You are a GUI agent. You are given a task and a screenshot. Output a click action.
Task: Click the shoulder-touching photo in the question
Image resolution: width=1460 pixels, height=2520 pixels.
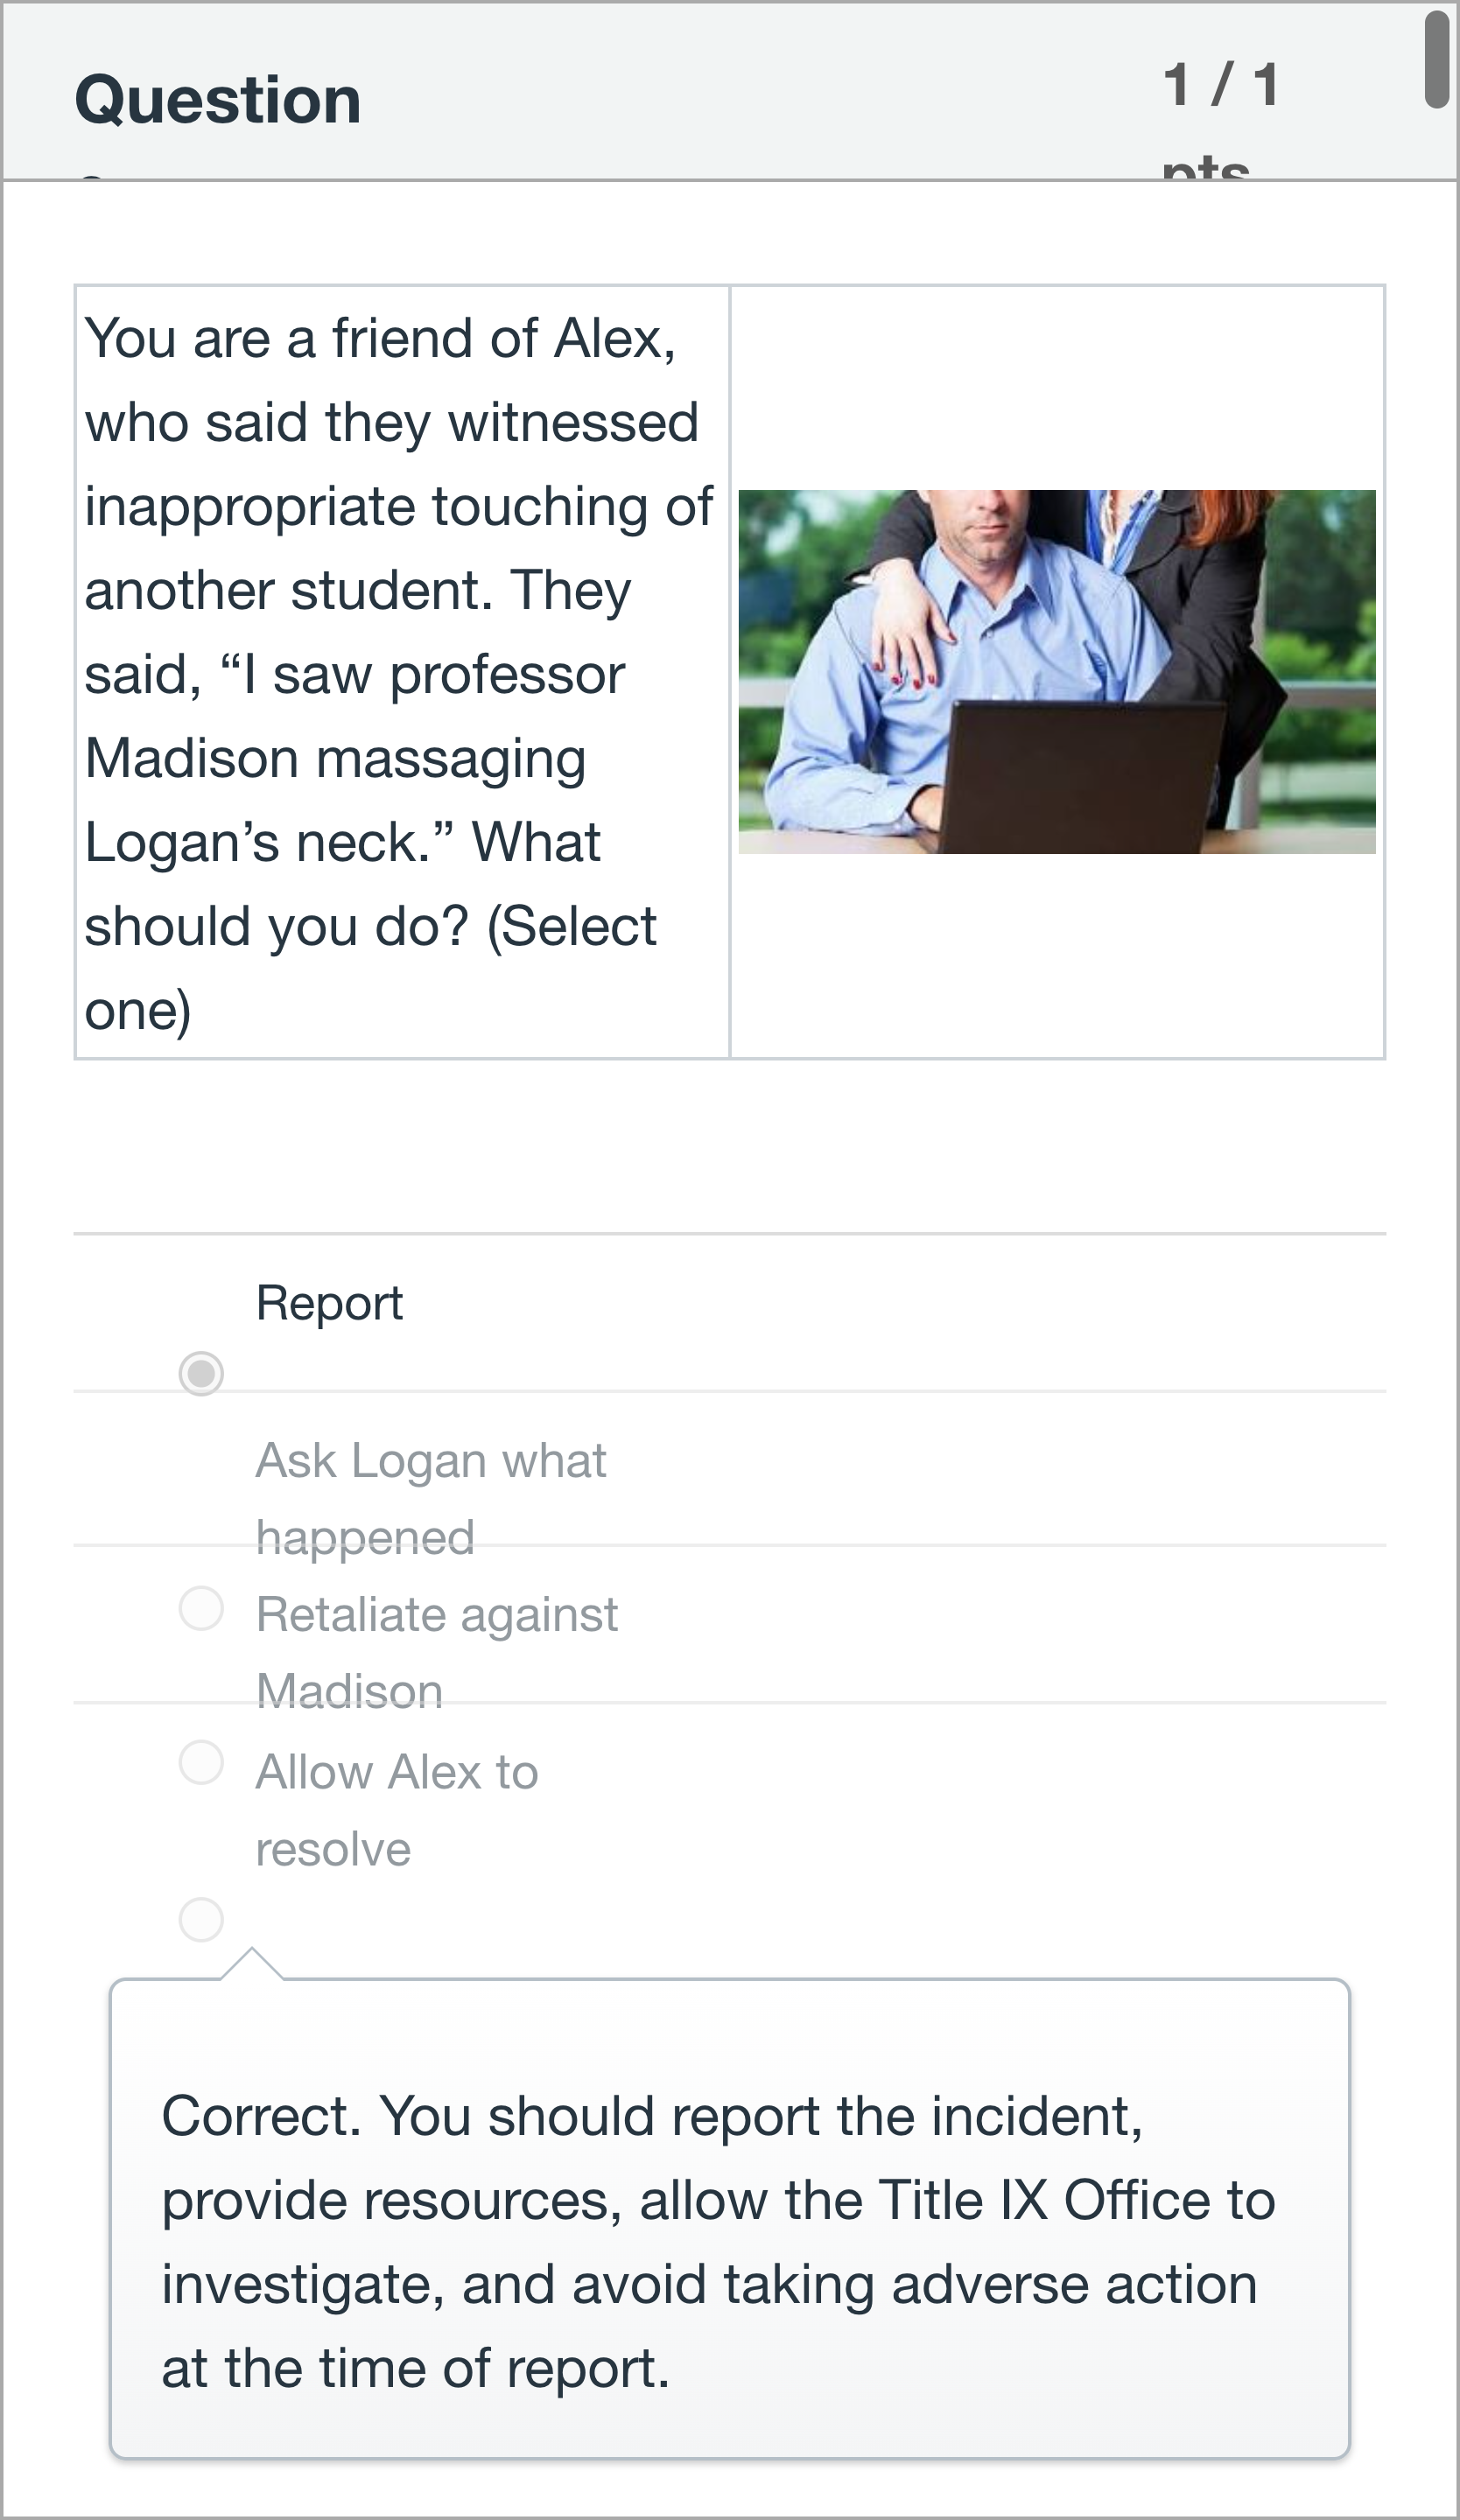click(x=1056, y=671)
